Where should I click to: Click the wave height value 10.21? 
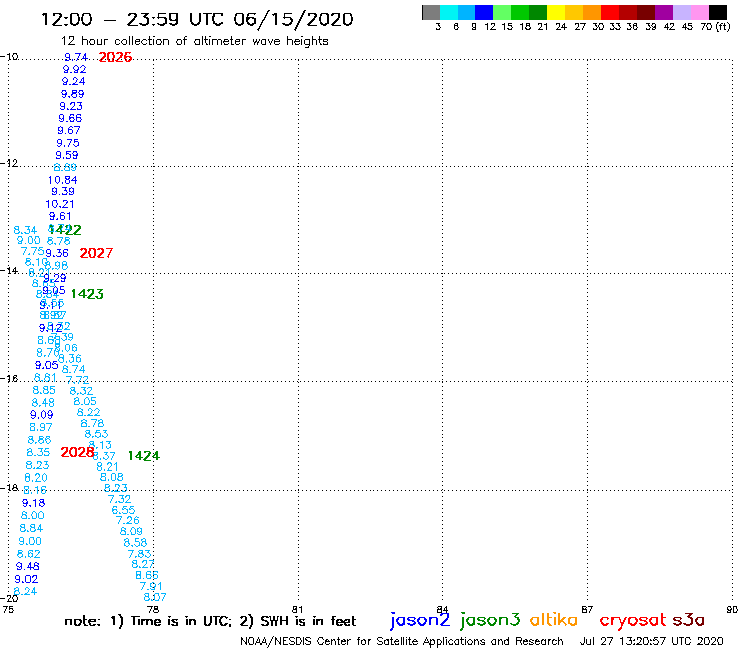[x=59, y=204]
